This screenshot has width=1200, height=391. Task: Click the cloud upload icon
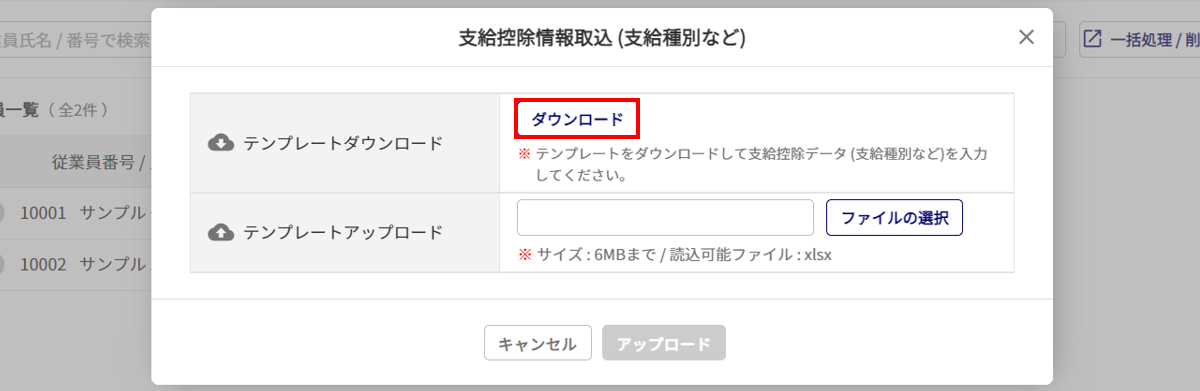(x=221, y=232)
